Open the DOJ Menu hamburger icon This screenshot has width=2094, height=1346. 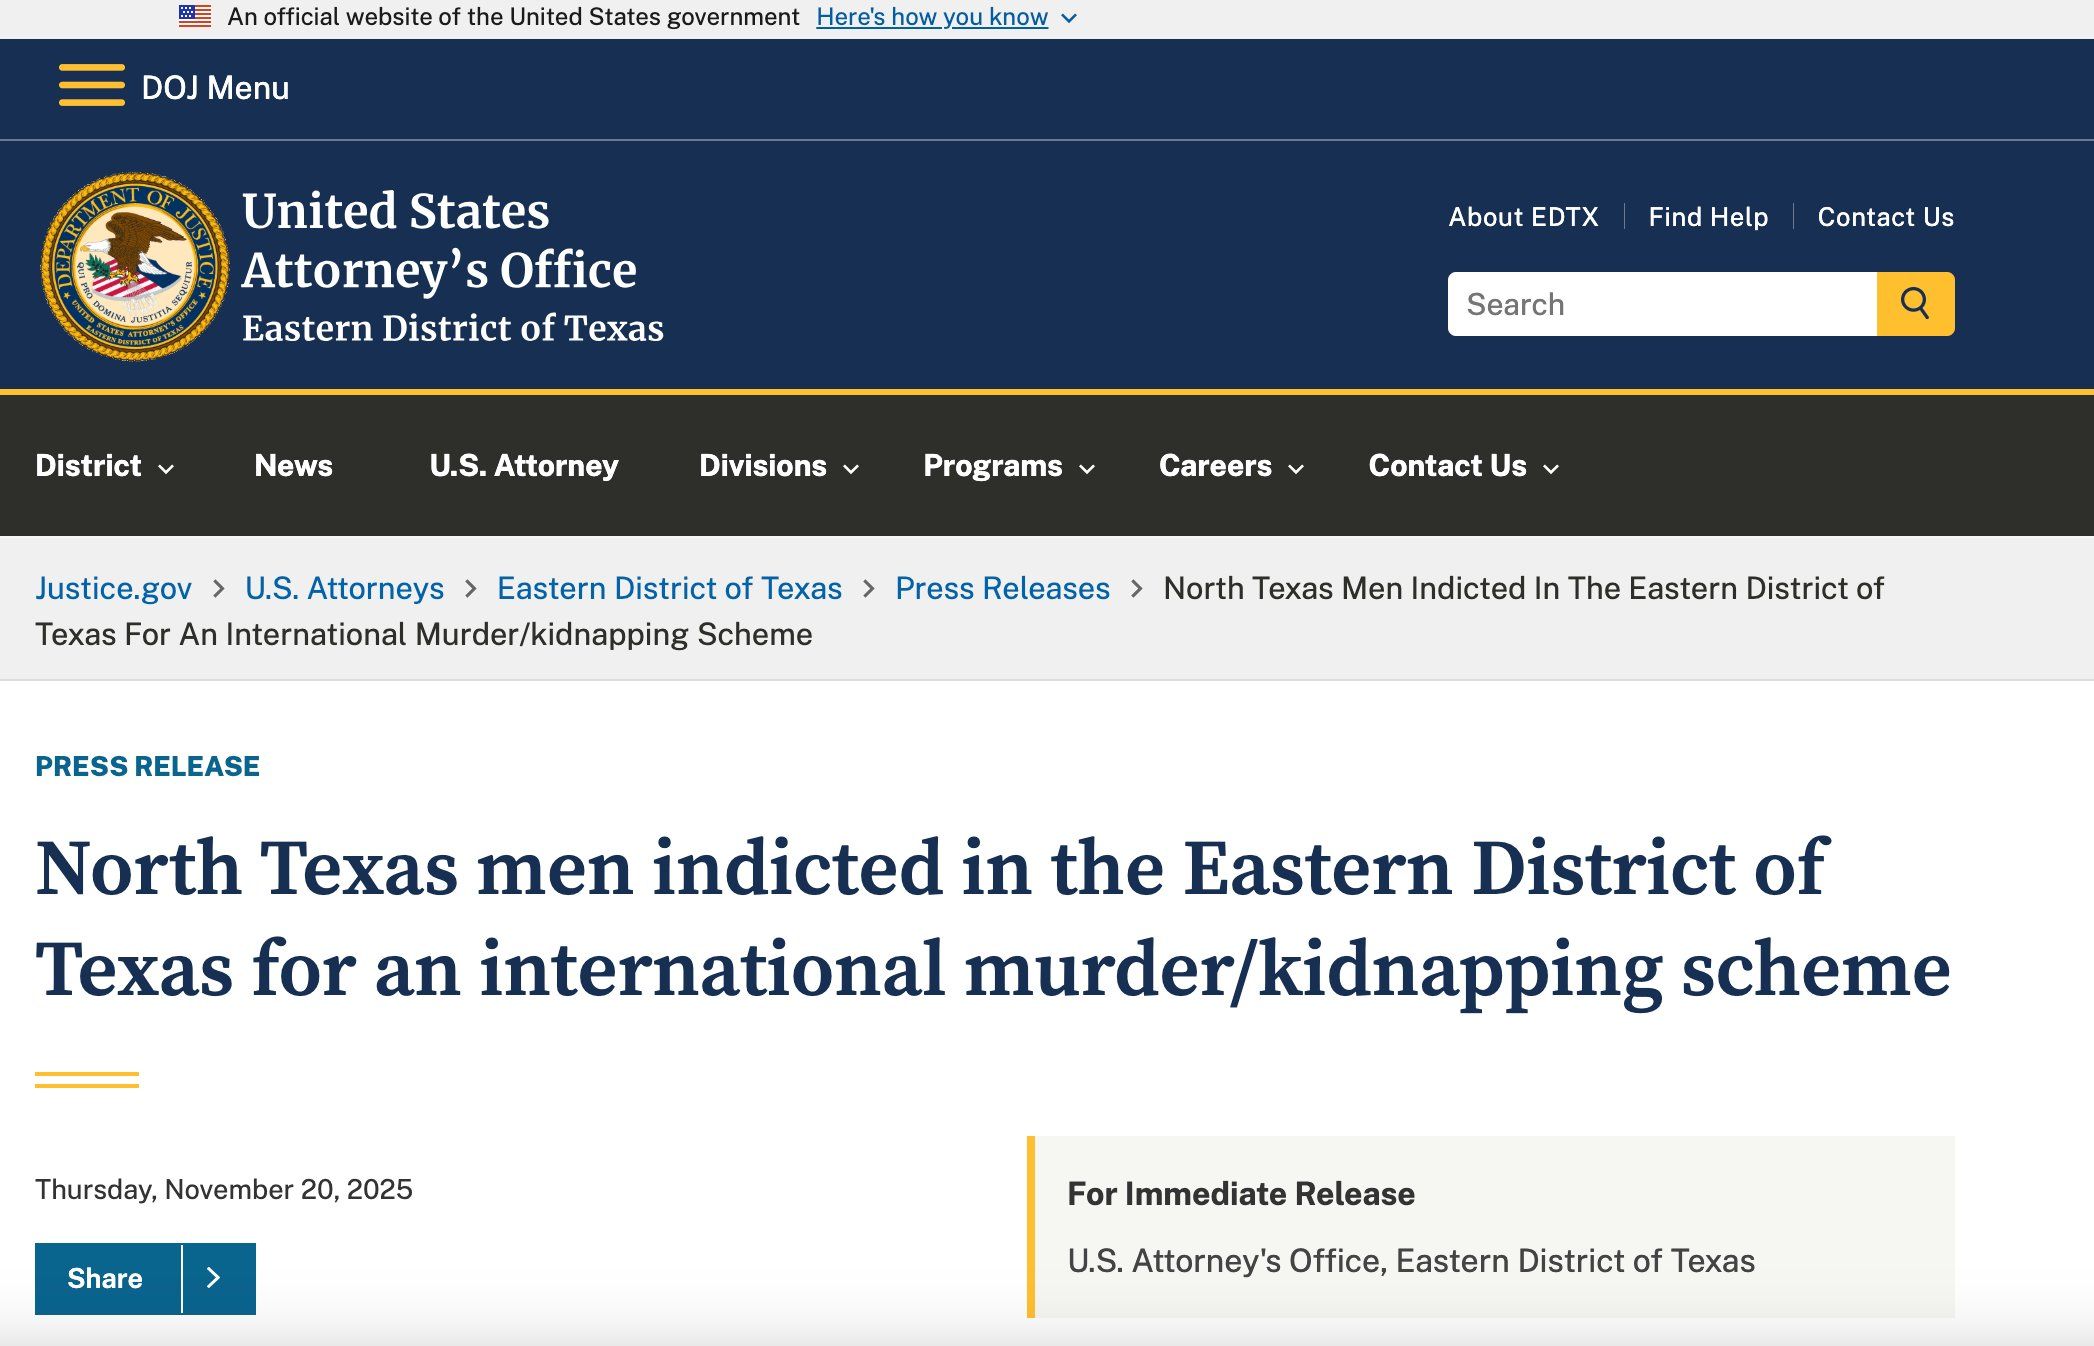pyautogui.click(x=92, y=86)
